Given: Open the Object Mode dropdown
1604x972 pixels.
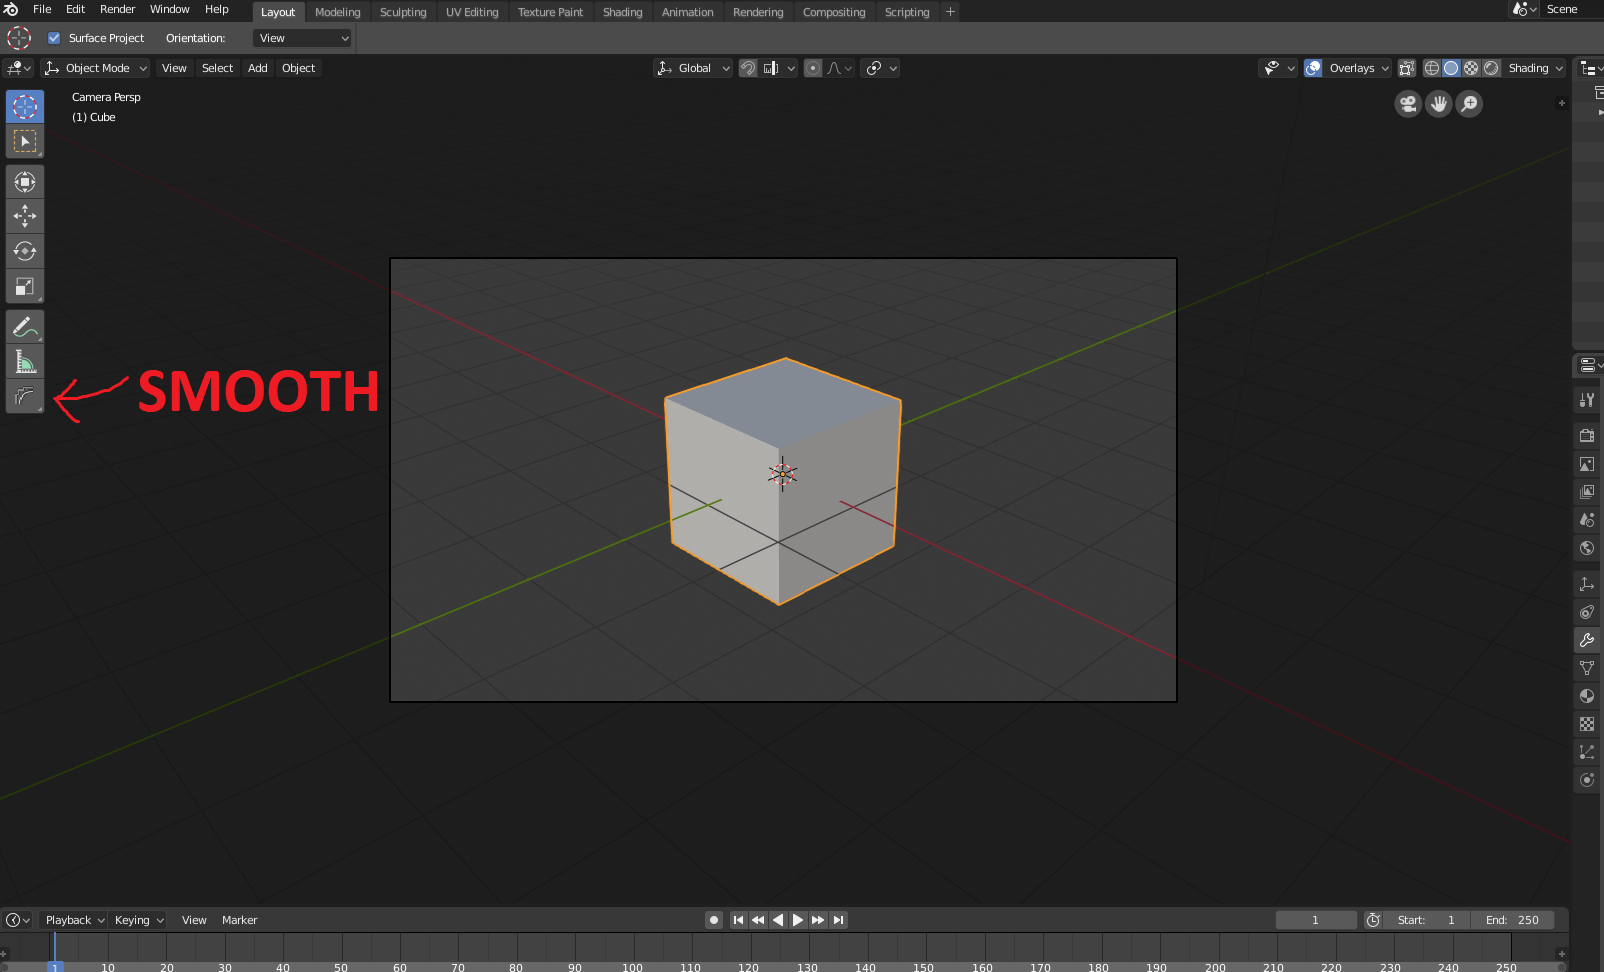Looking at the screenshot, I should point(96,68).
